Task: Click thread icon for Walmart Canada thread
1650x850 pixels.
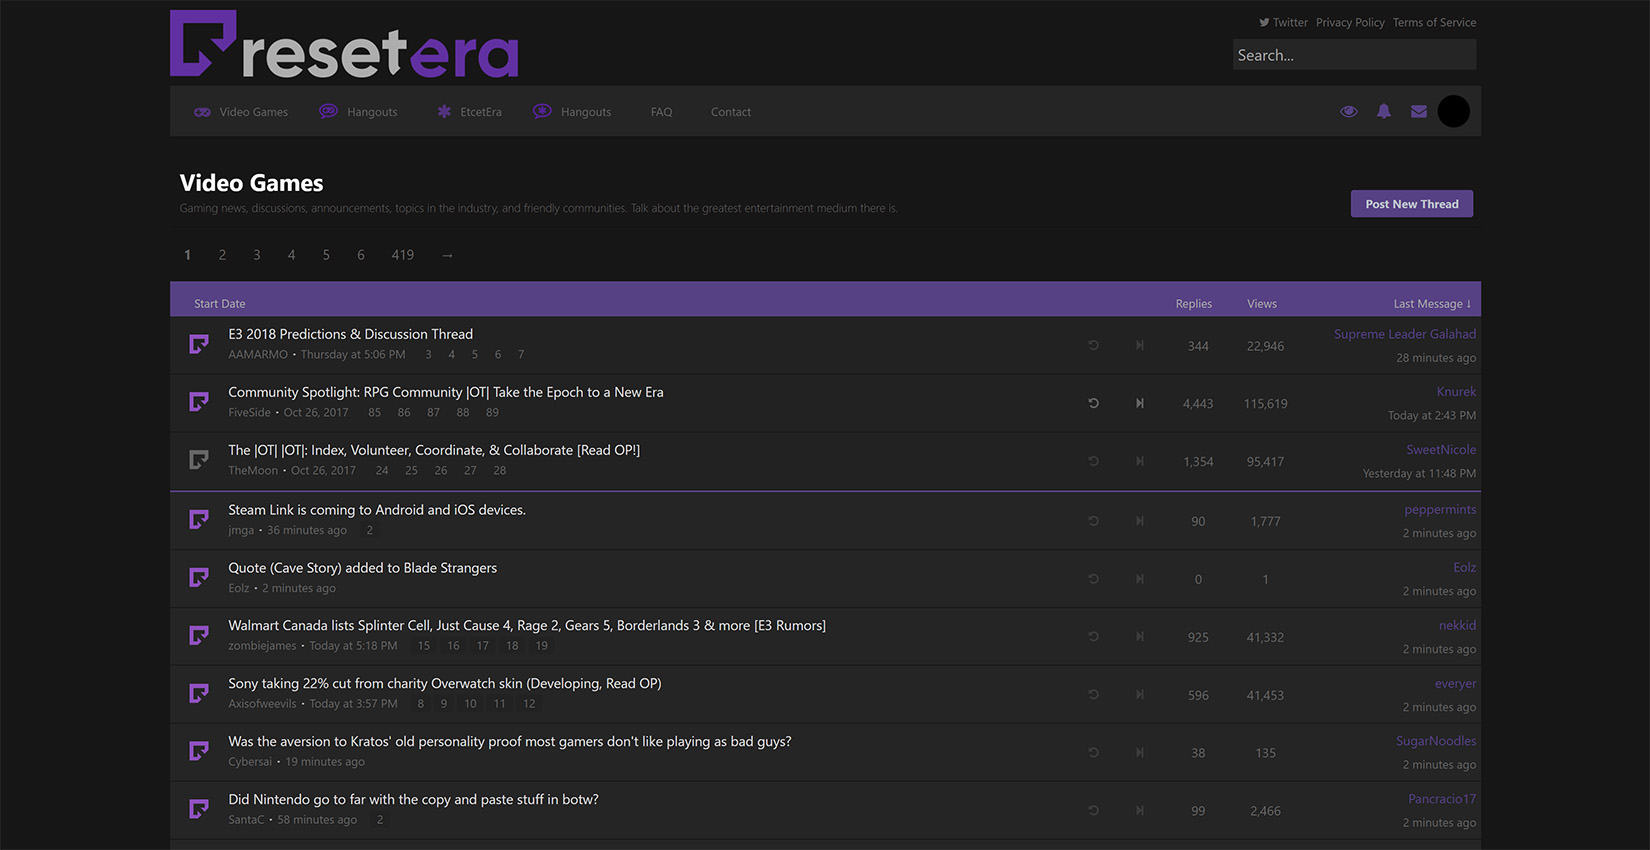Action: pyautogui.click(x=199, y=636)
